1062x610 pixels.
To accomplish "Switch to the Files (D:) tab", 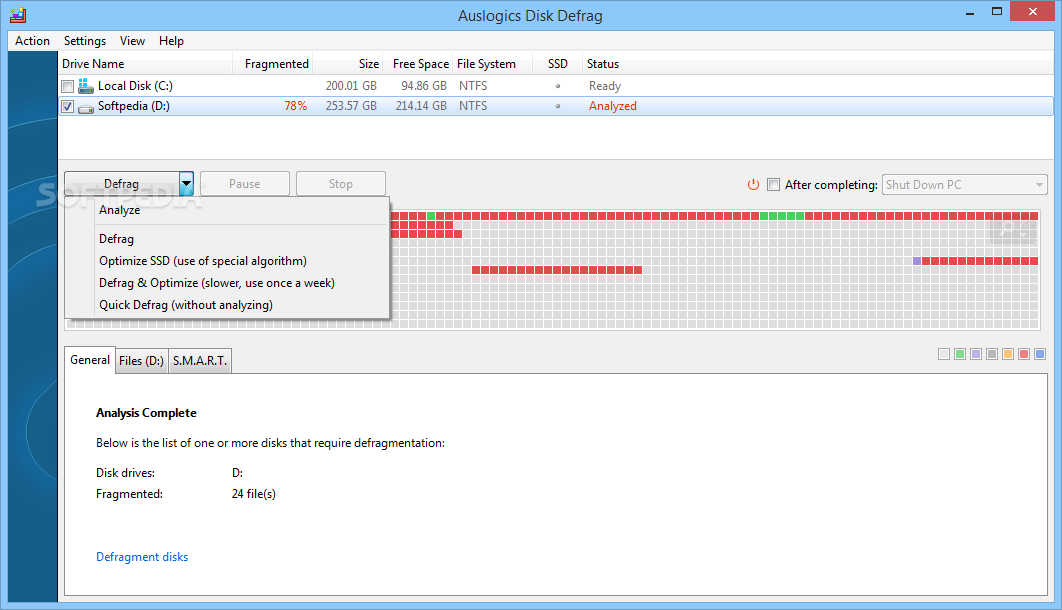I will tap(142, 361).
